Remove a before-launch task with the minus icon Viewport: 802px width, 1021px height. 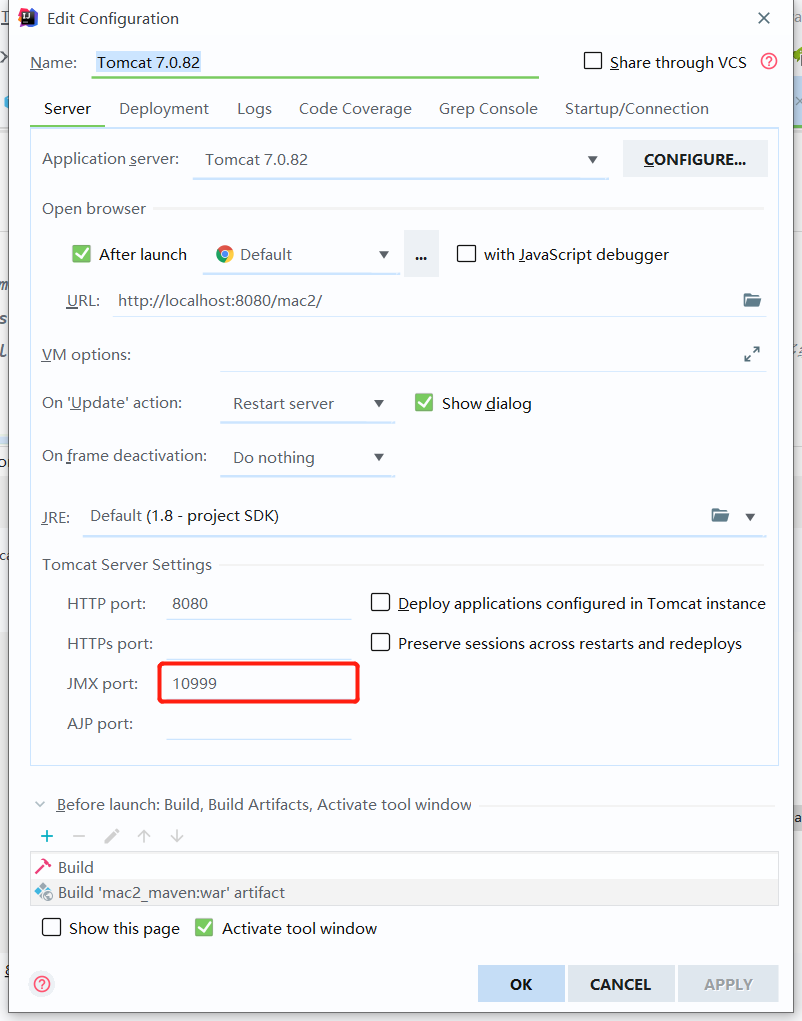(79, 836)
